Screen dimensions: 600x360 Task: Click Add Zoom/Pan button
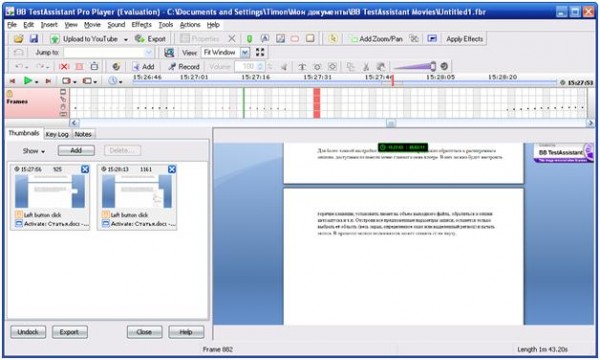click(x=376, y=39)
